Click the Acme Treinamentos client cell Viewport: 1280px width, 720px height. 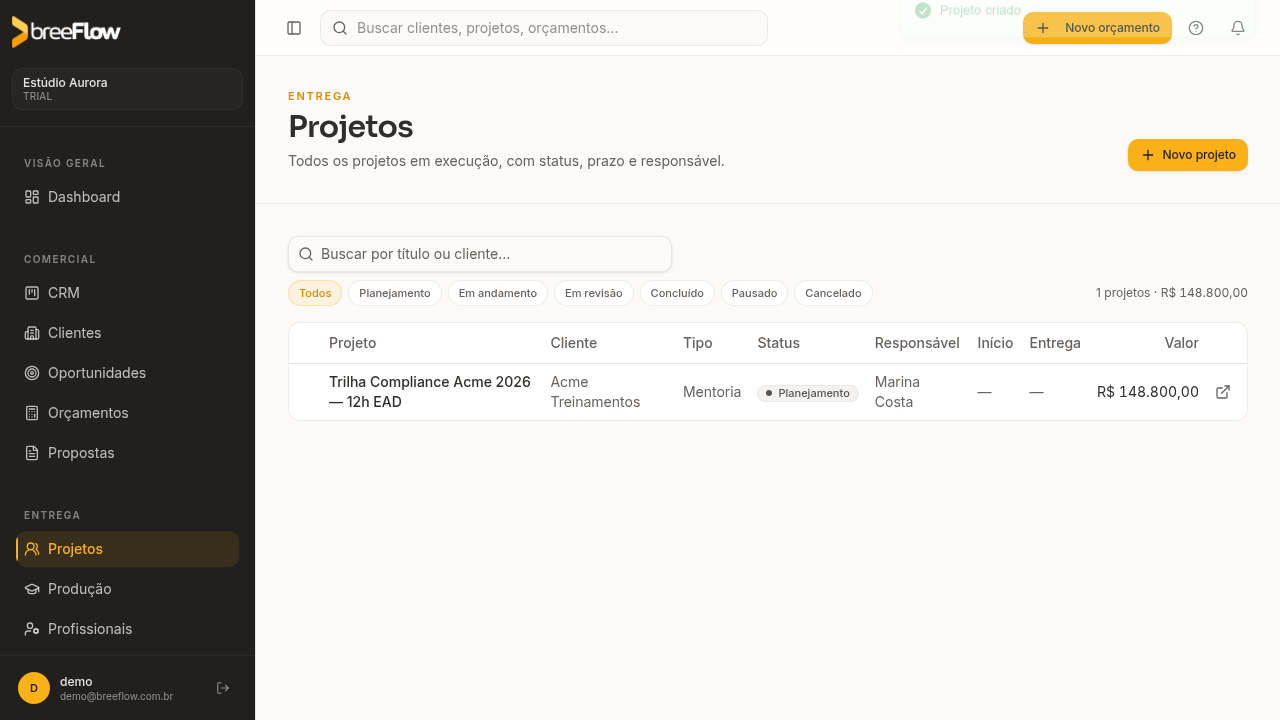[x=595, y=392]
